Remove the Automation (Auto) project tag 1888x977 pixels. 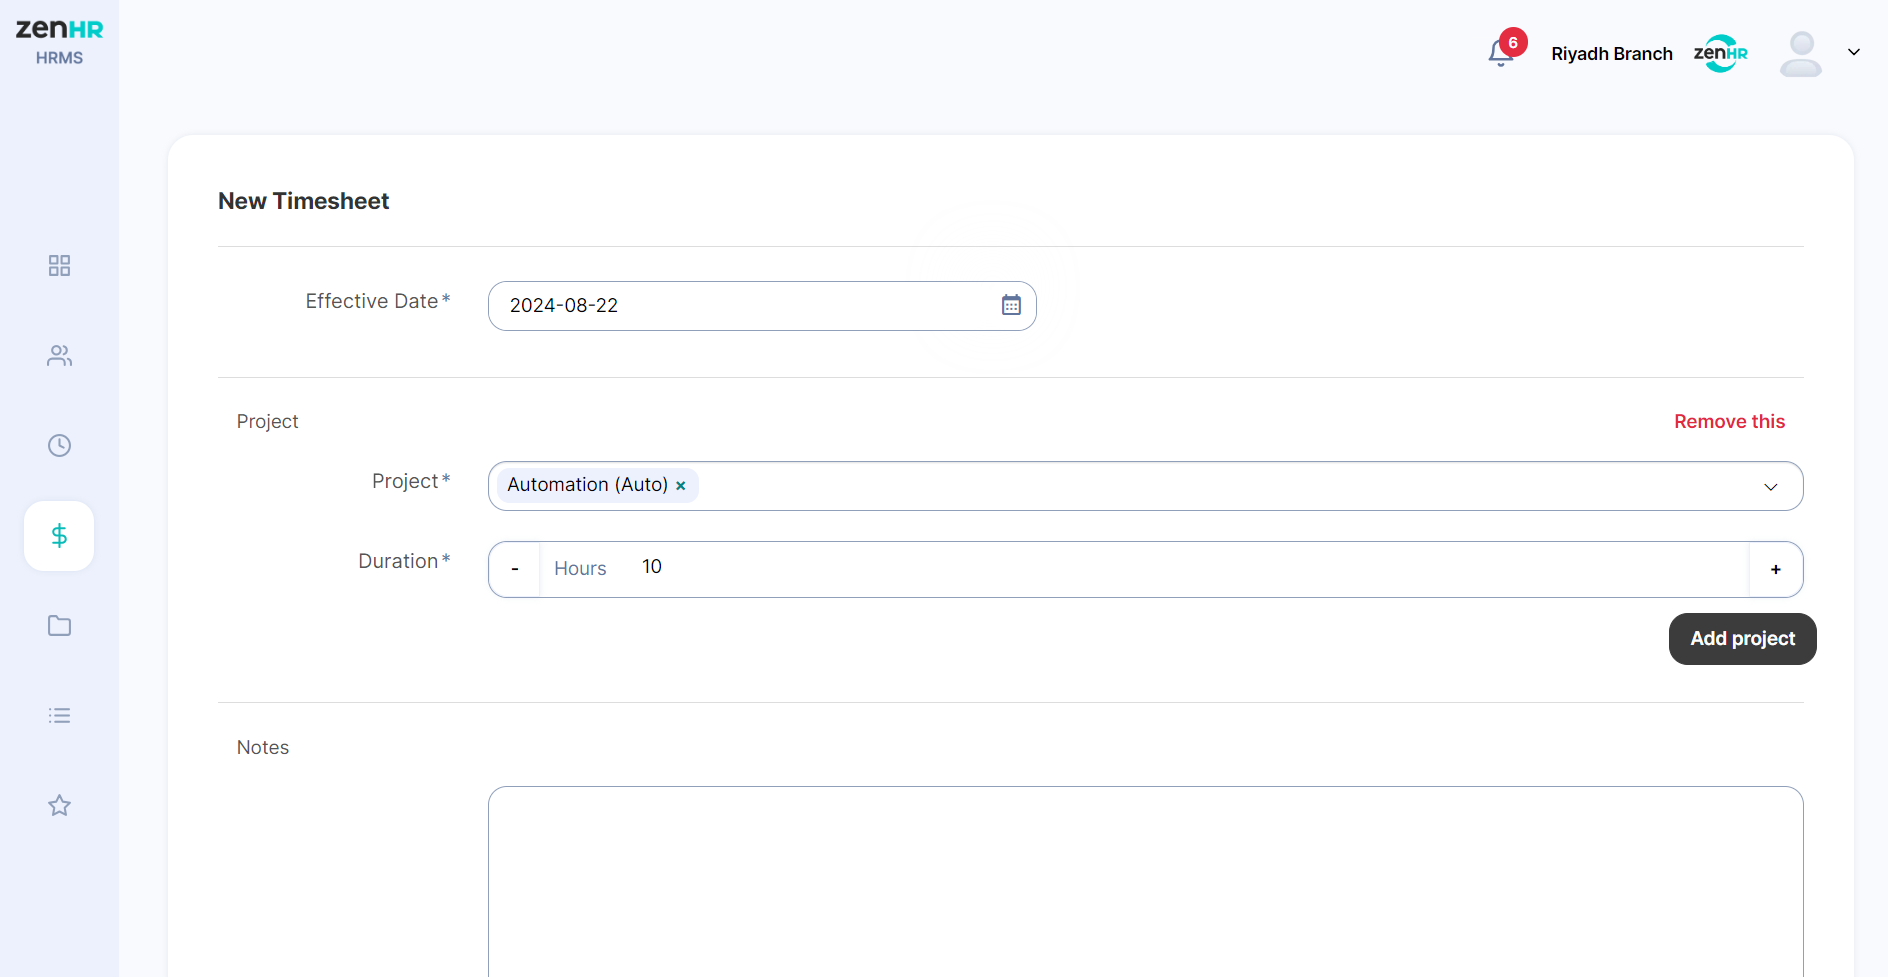click(681, 486)
